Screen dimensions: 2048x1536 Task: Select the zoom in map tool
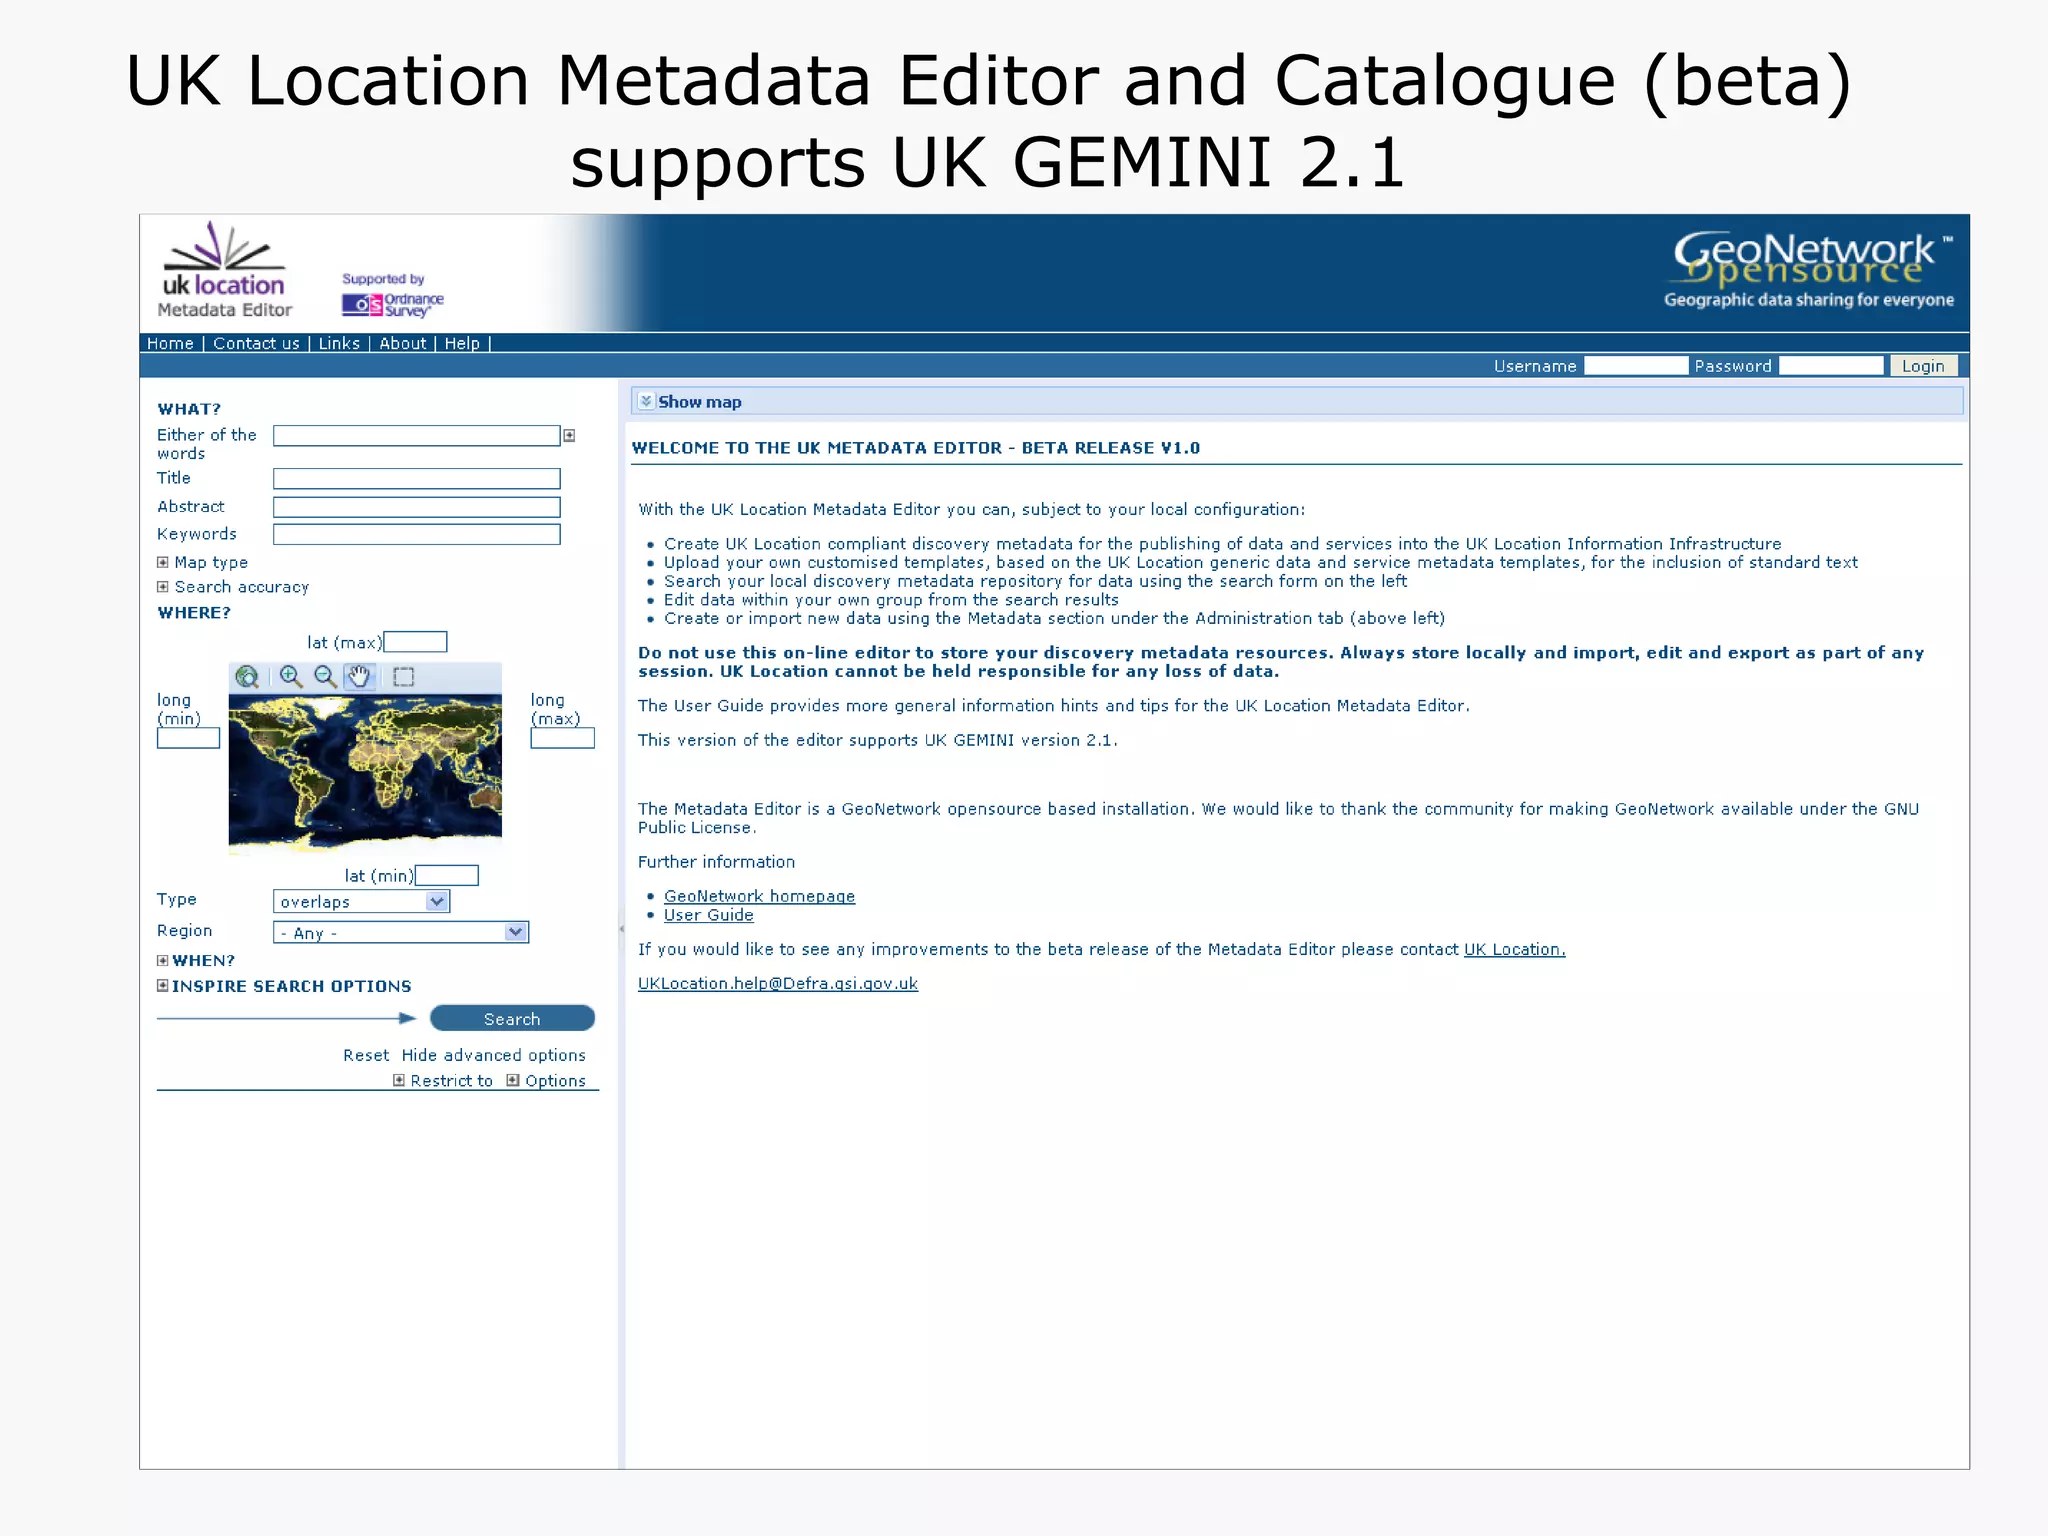point(290,677)
